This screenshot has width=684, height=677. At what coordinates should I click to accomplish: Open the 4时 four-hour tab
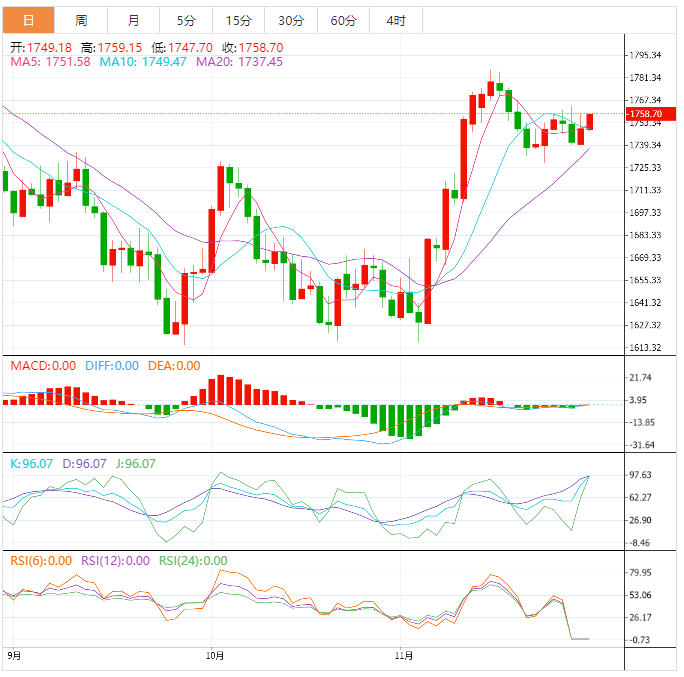tap(395, 20)
